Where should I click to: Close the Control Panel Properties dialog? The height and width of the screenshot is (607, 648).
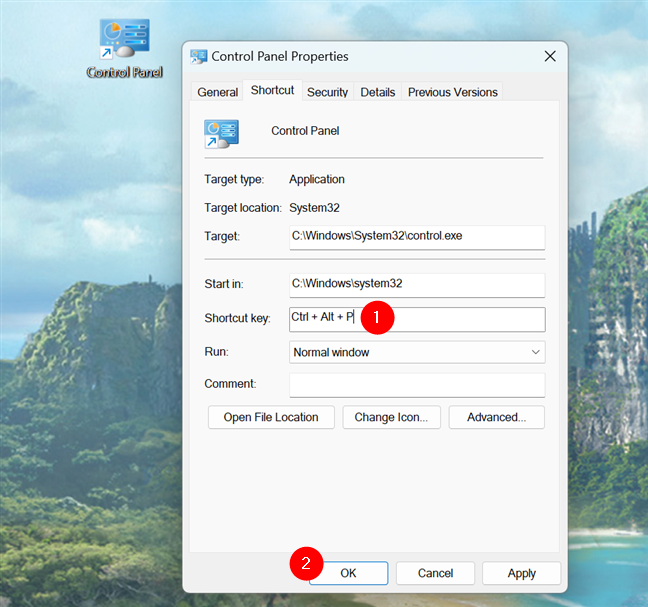[x=550, y=56]
